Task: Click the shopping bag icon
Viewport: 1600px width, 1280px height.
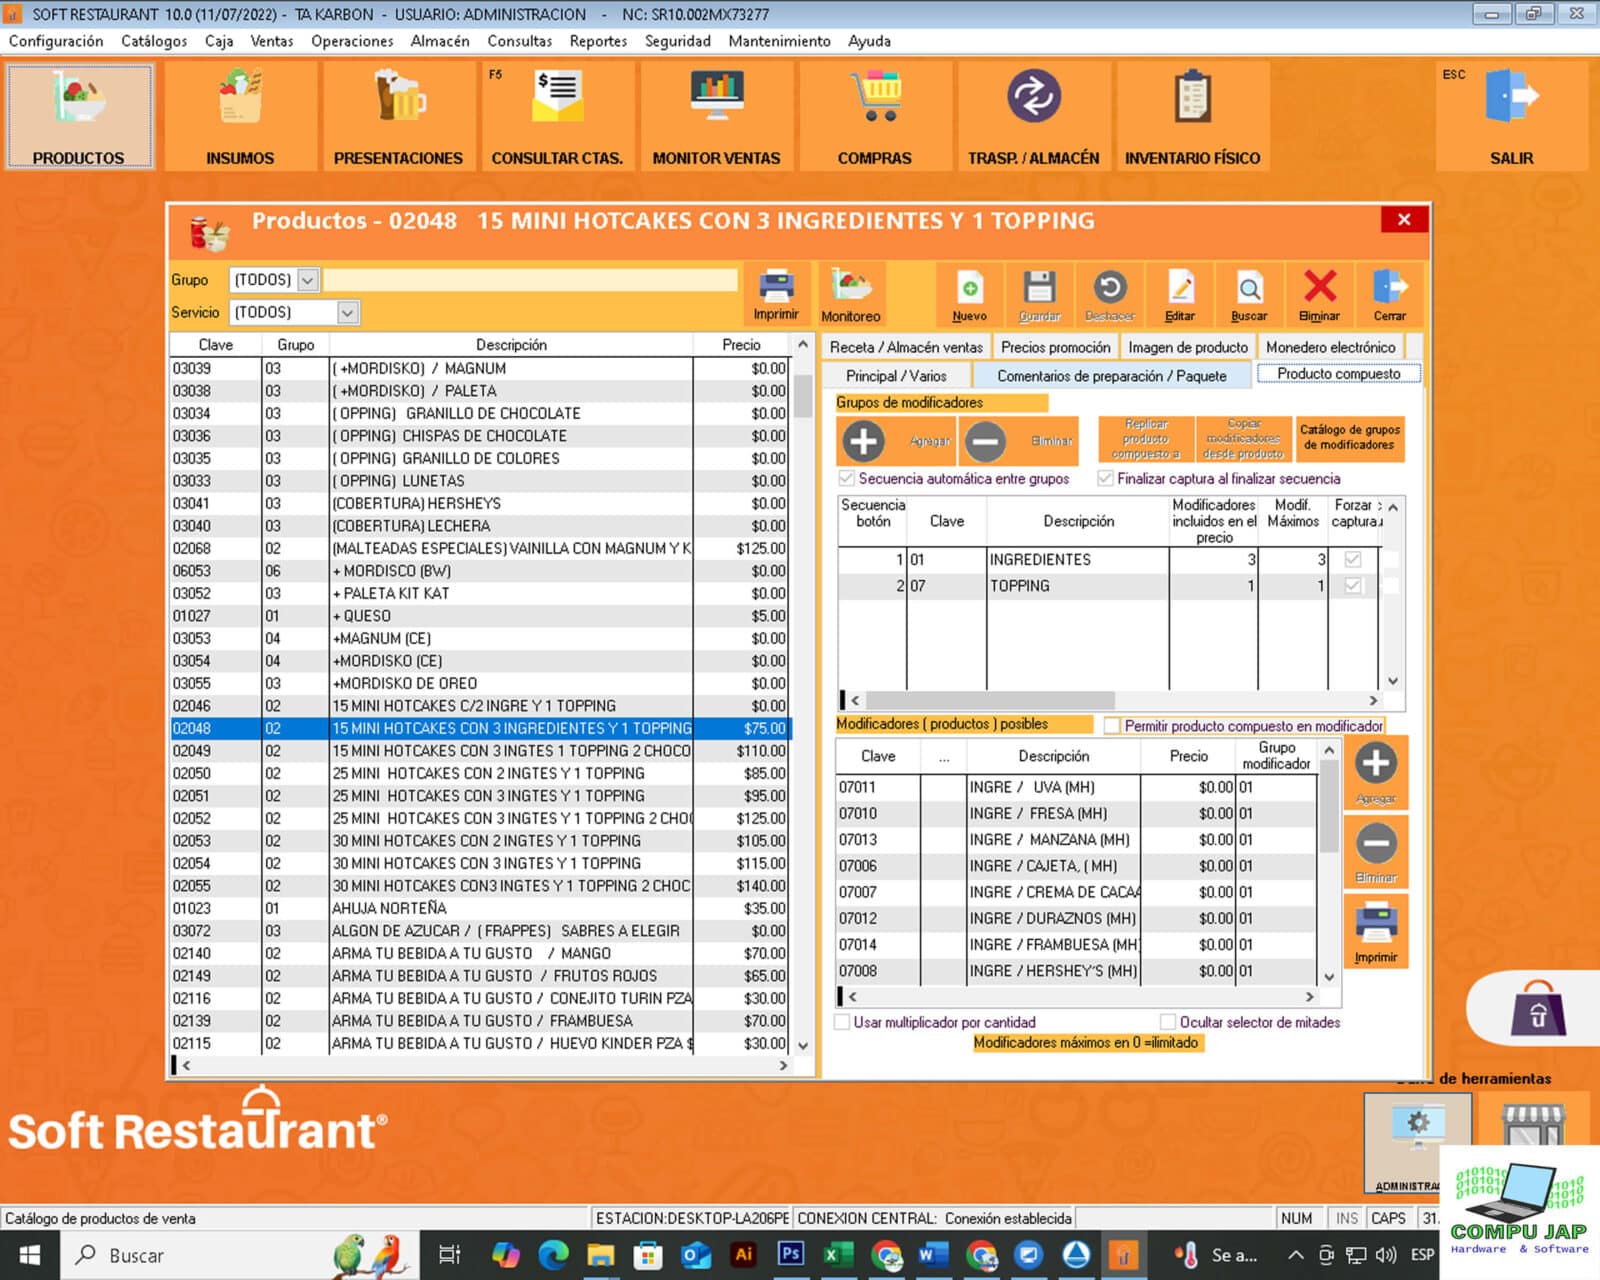Action: 1538,1010
